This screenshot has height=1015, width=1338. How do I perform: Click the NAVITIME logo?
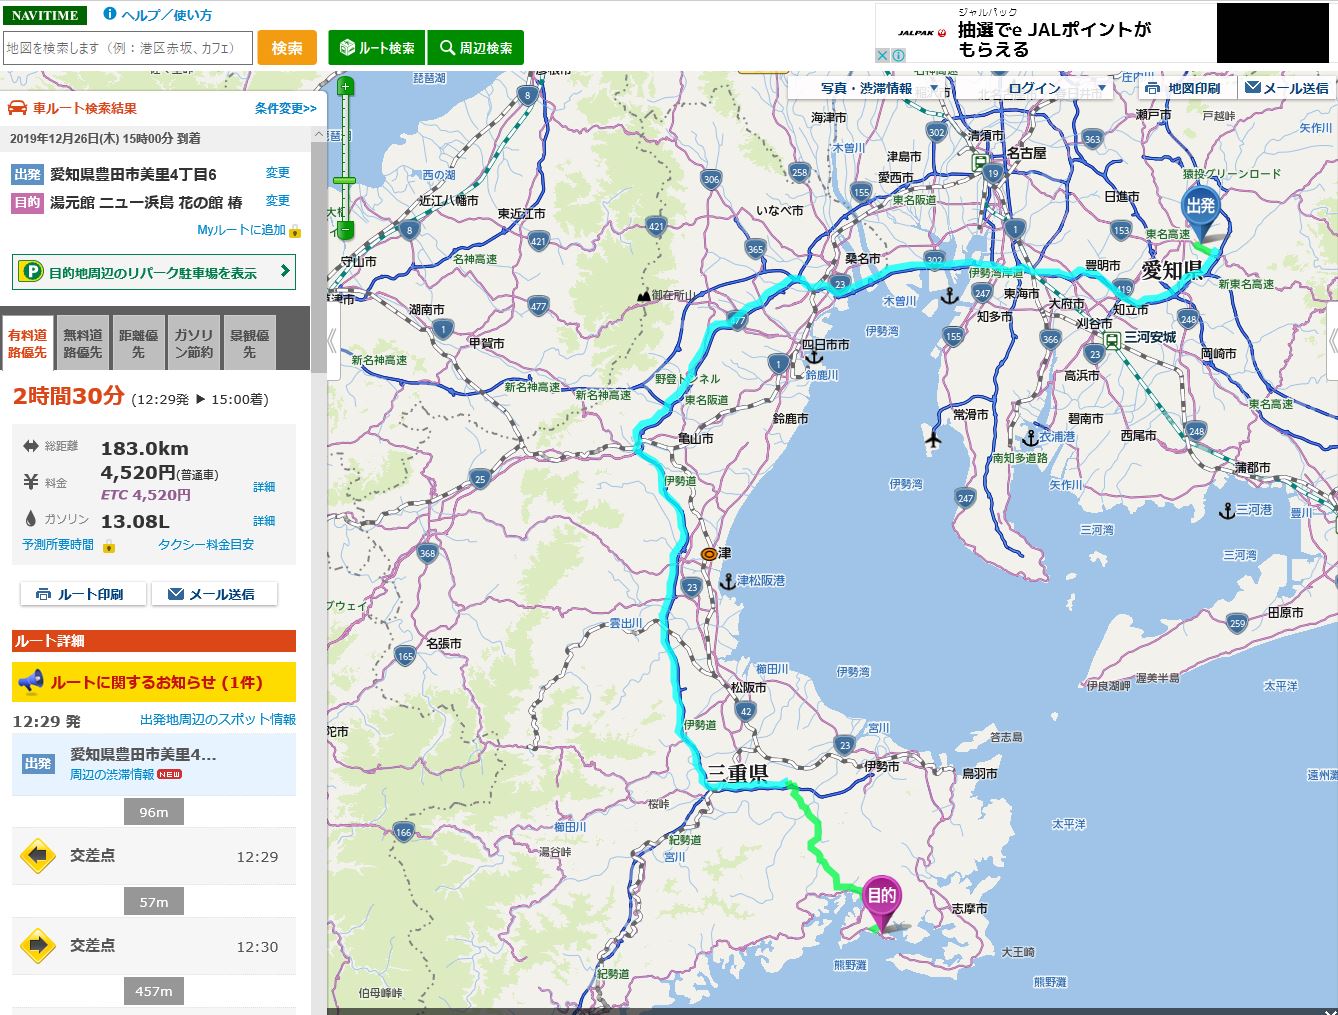45,16
